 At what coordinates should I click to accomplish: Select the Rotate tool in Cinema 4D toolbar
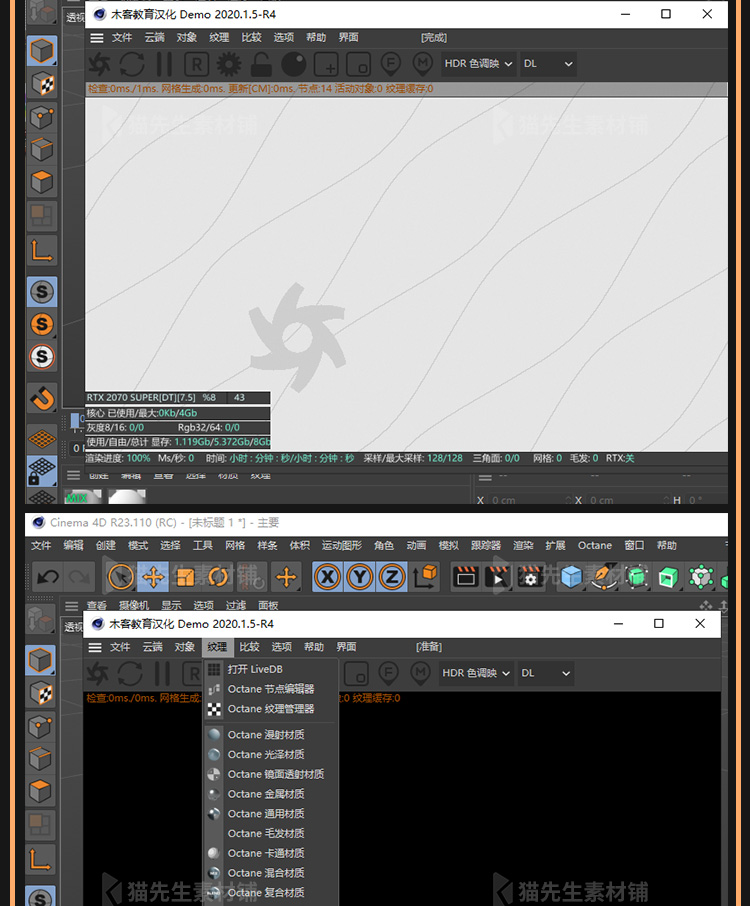pyautogui.click(x=218, y=576)
